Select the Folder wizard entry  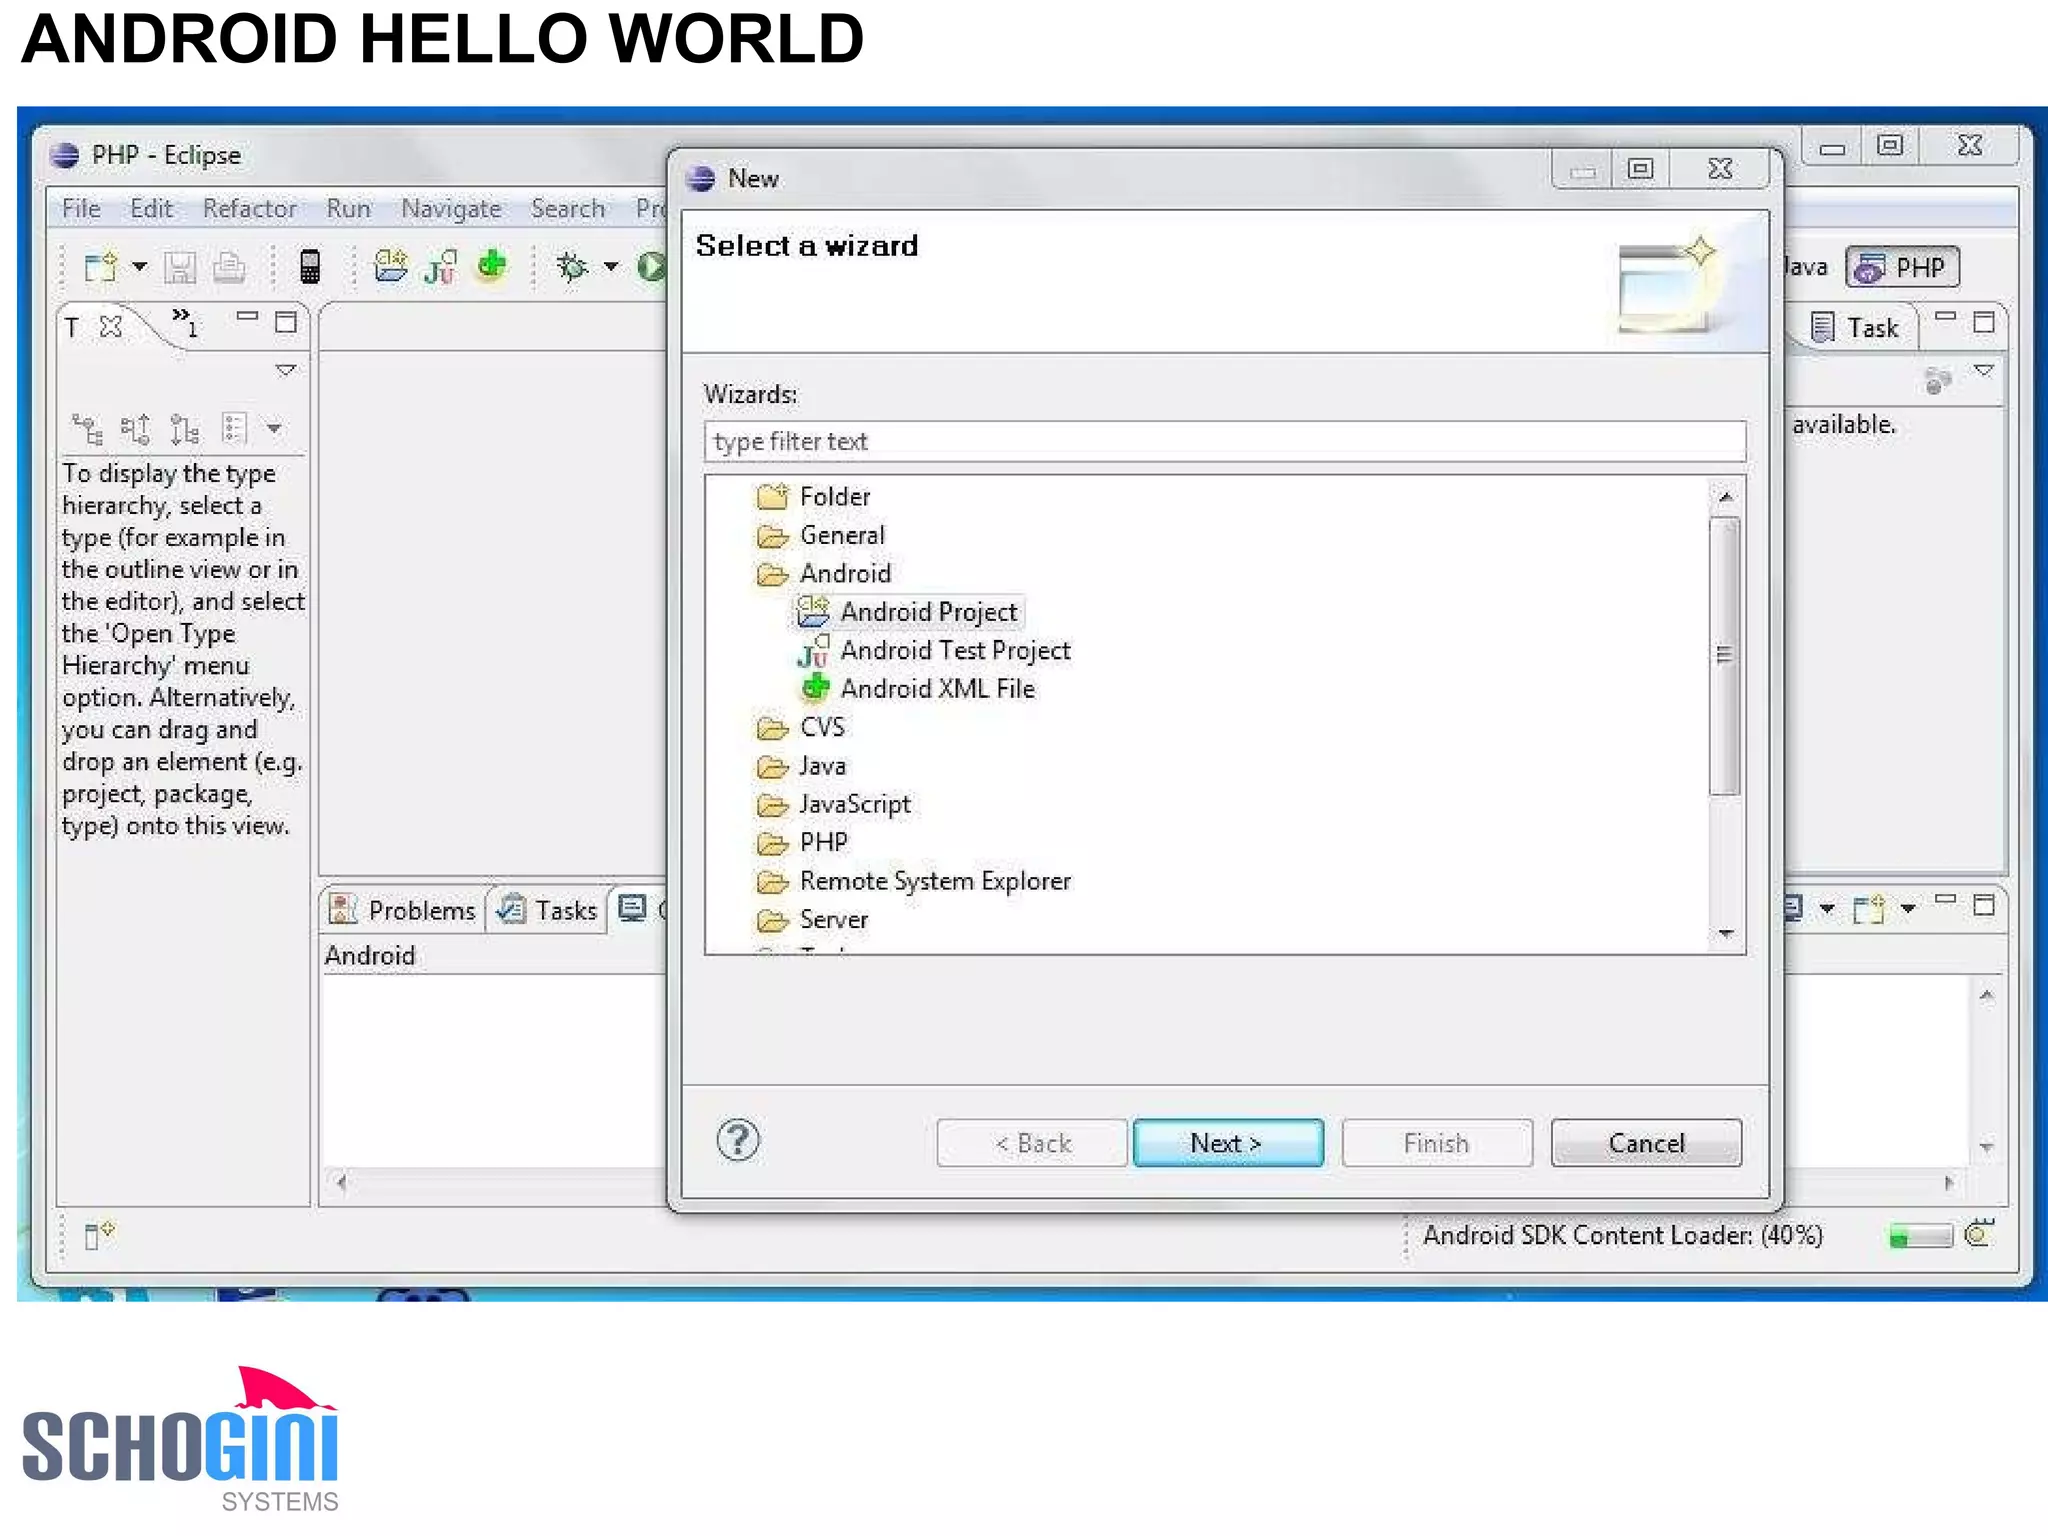[x=814, y=496]
